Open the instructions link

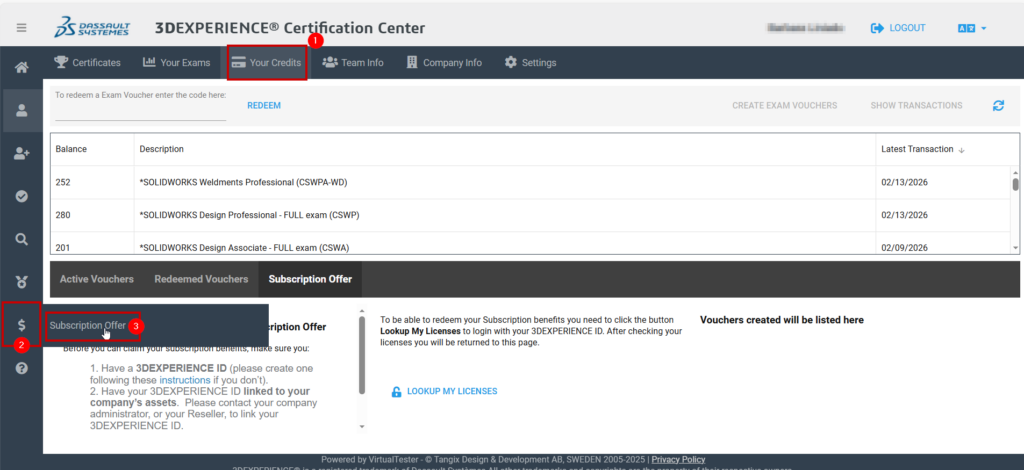pos(185,379)
